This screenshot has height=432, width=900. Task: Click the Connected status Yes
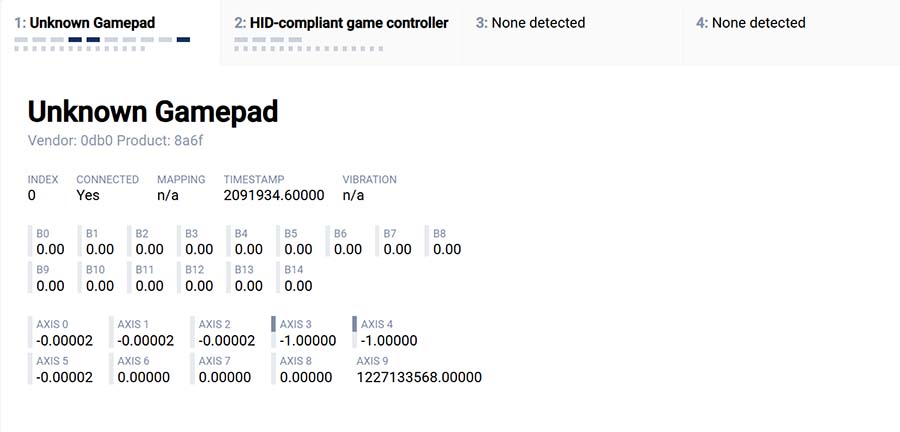click(x=88, y=195)
